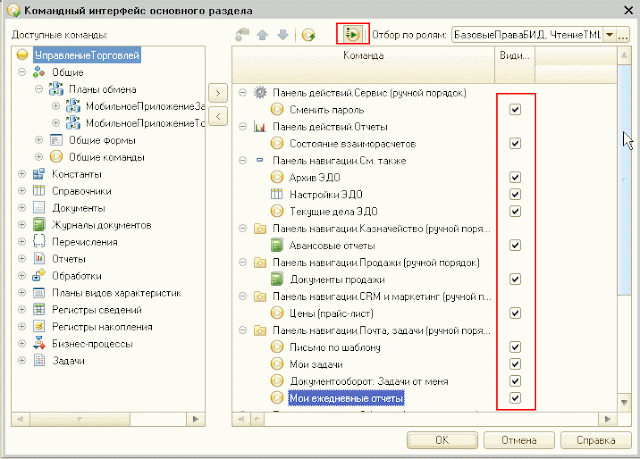Screen dimensions: 640x459
Task: Uncheck visibility for Сменить пароль
Action: pos(515,109)
